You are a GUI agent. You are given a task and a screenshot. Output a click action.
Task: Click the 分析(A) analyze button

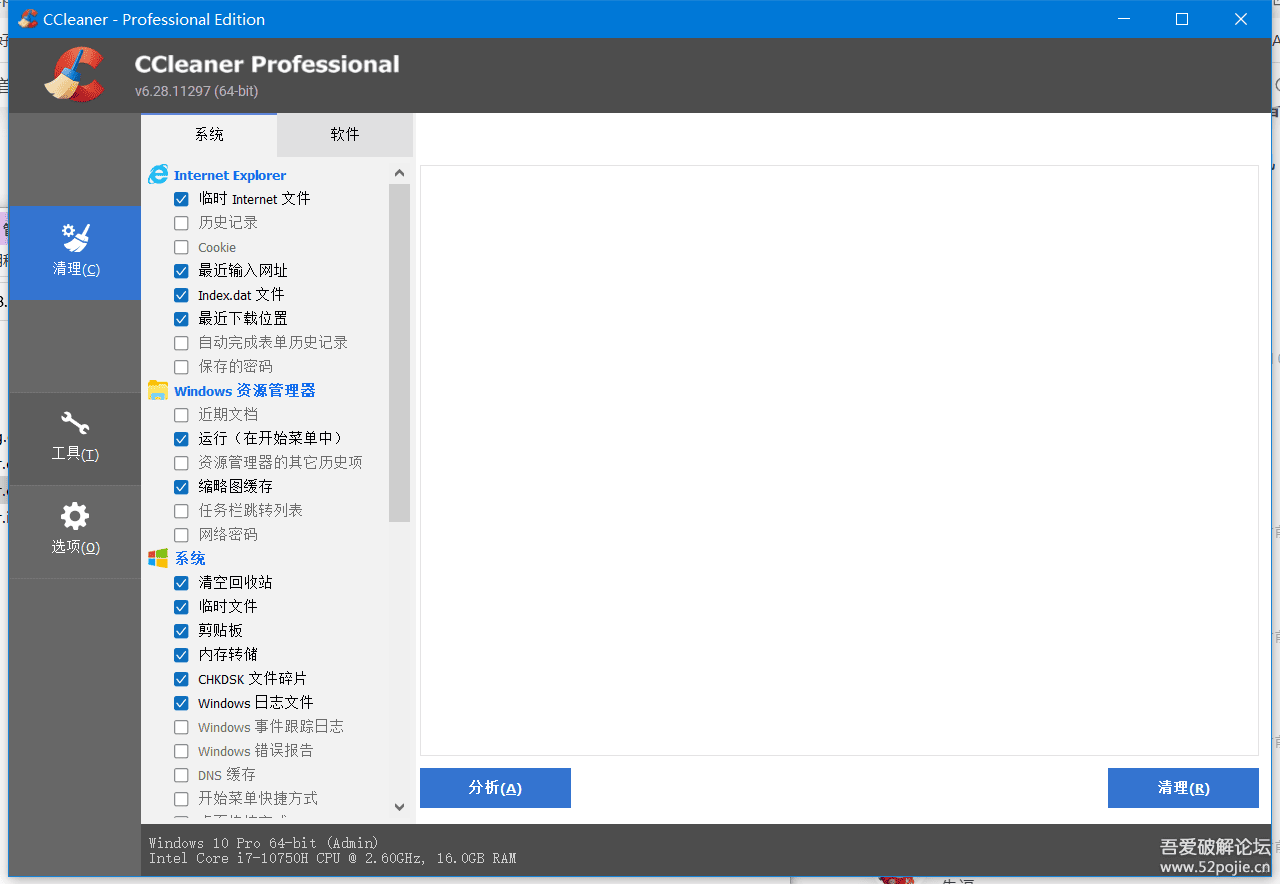click(x=495, y=788)
